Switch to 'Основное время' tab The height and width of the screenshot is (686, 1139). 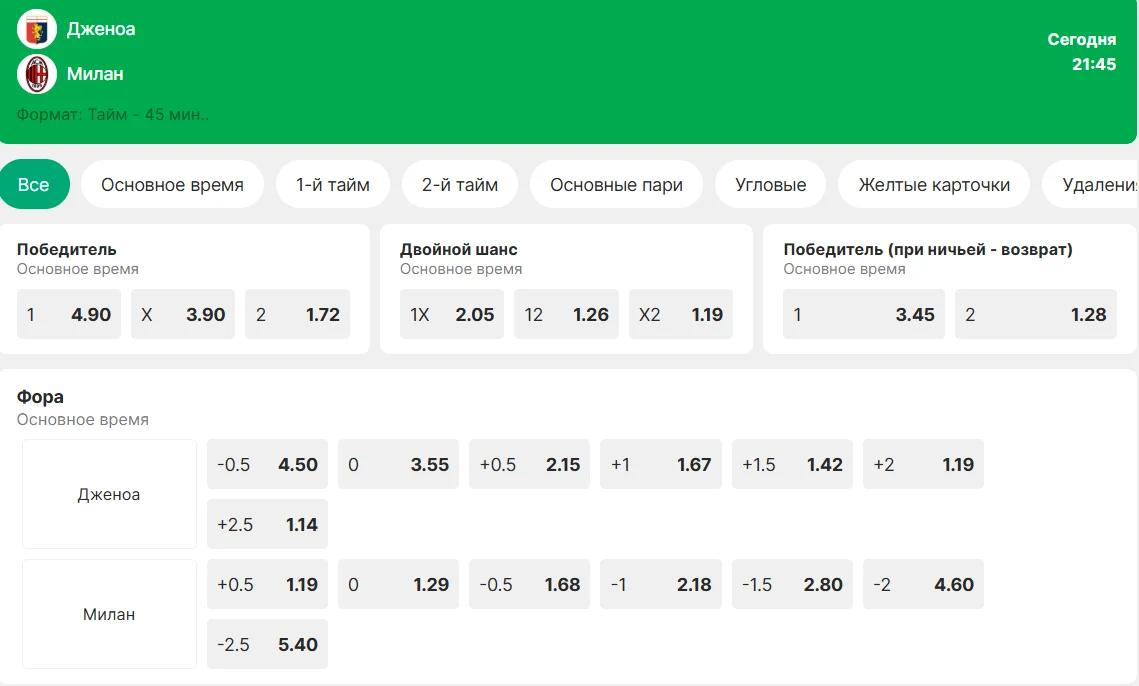click(x=172, y=185)
